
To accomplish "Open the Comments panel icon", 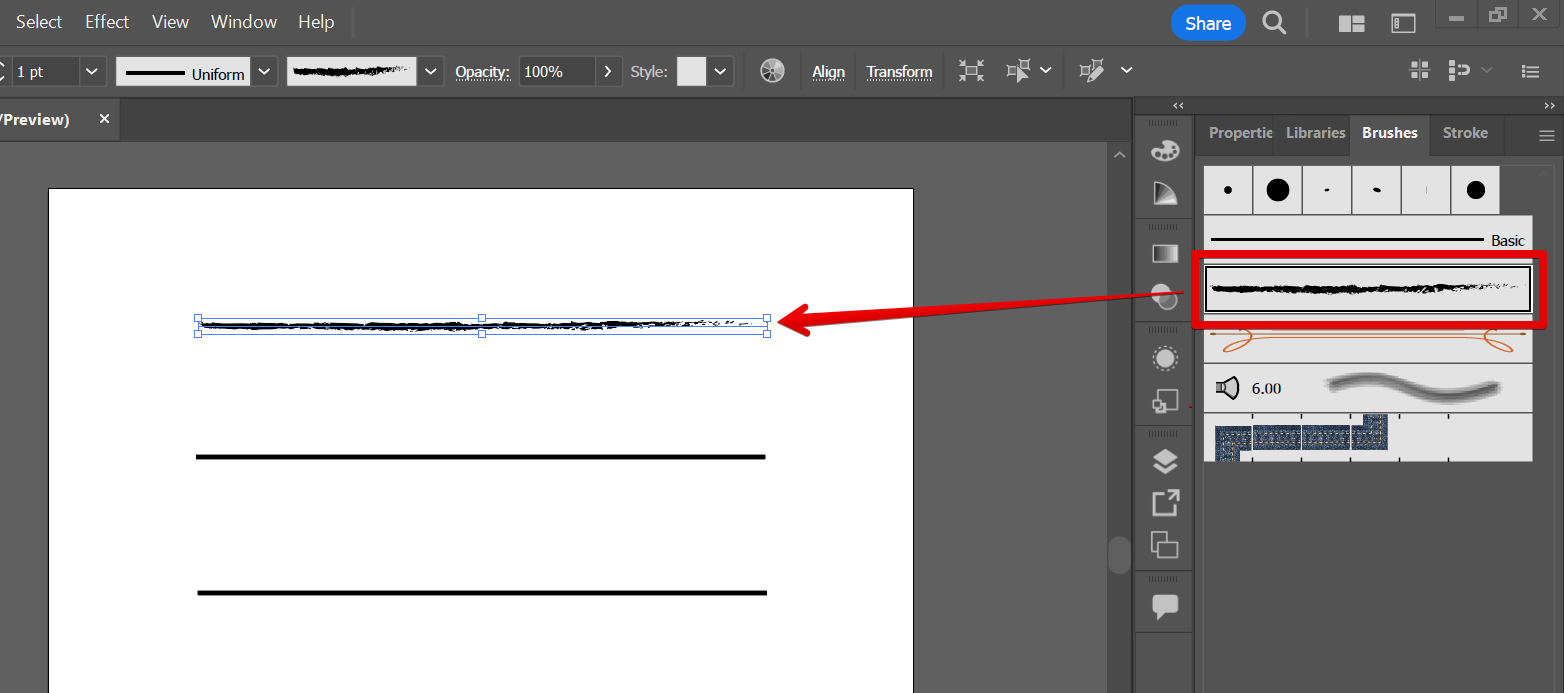I will (1165, 606).
